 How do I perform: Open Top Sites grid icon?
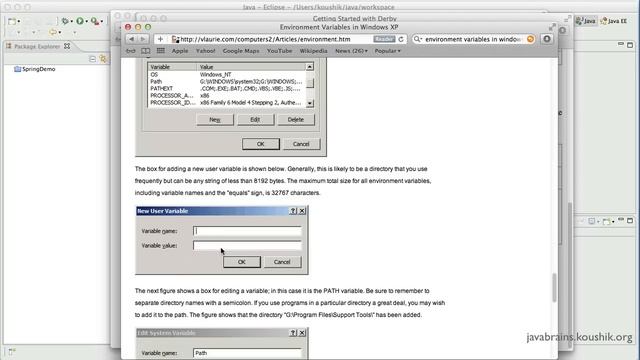point(161,51)
